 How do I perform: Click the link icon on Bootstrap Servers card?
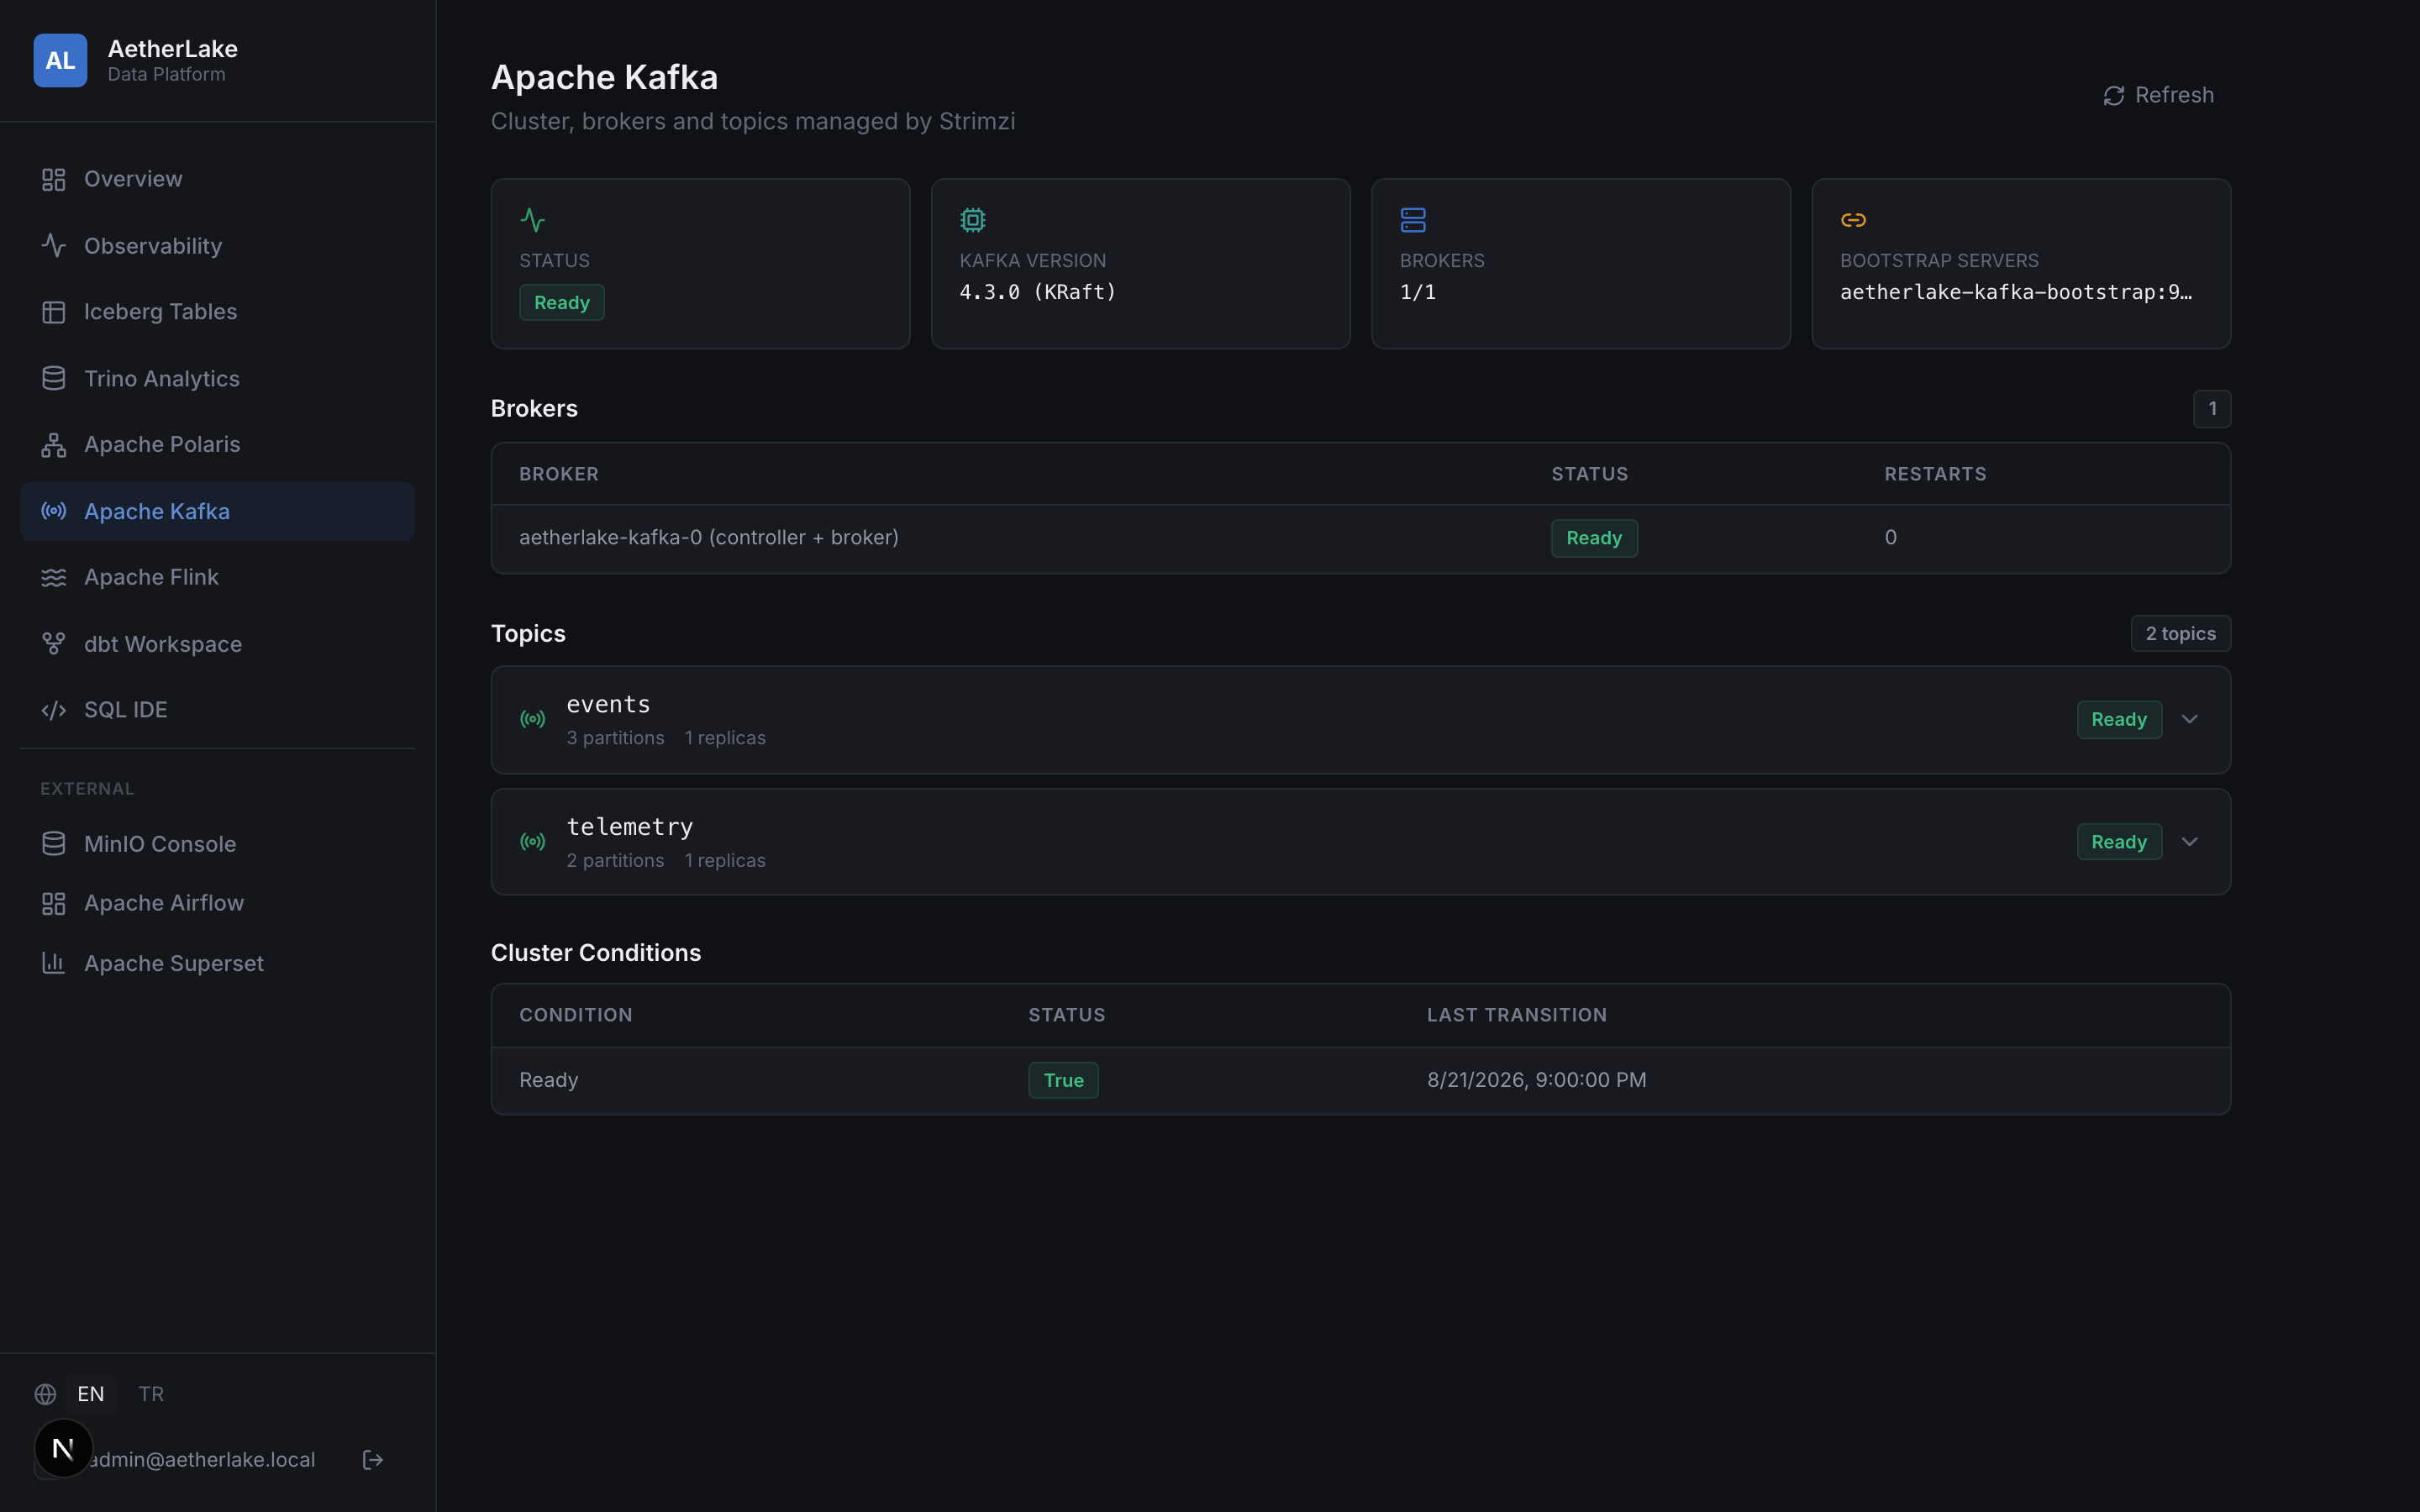(1853, 220)
